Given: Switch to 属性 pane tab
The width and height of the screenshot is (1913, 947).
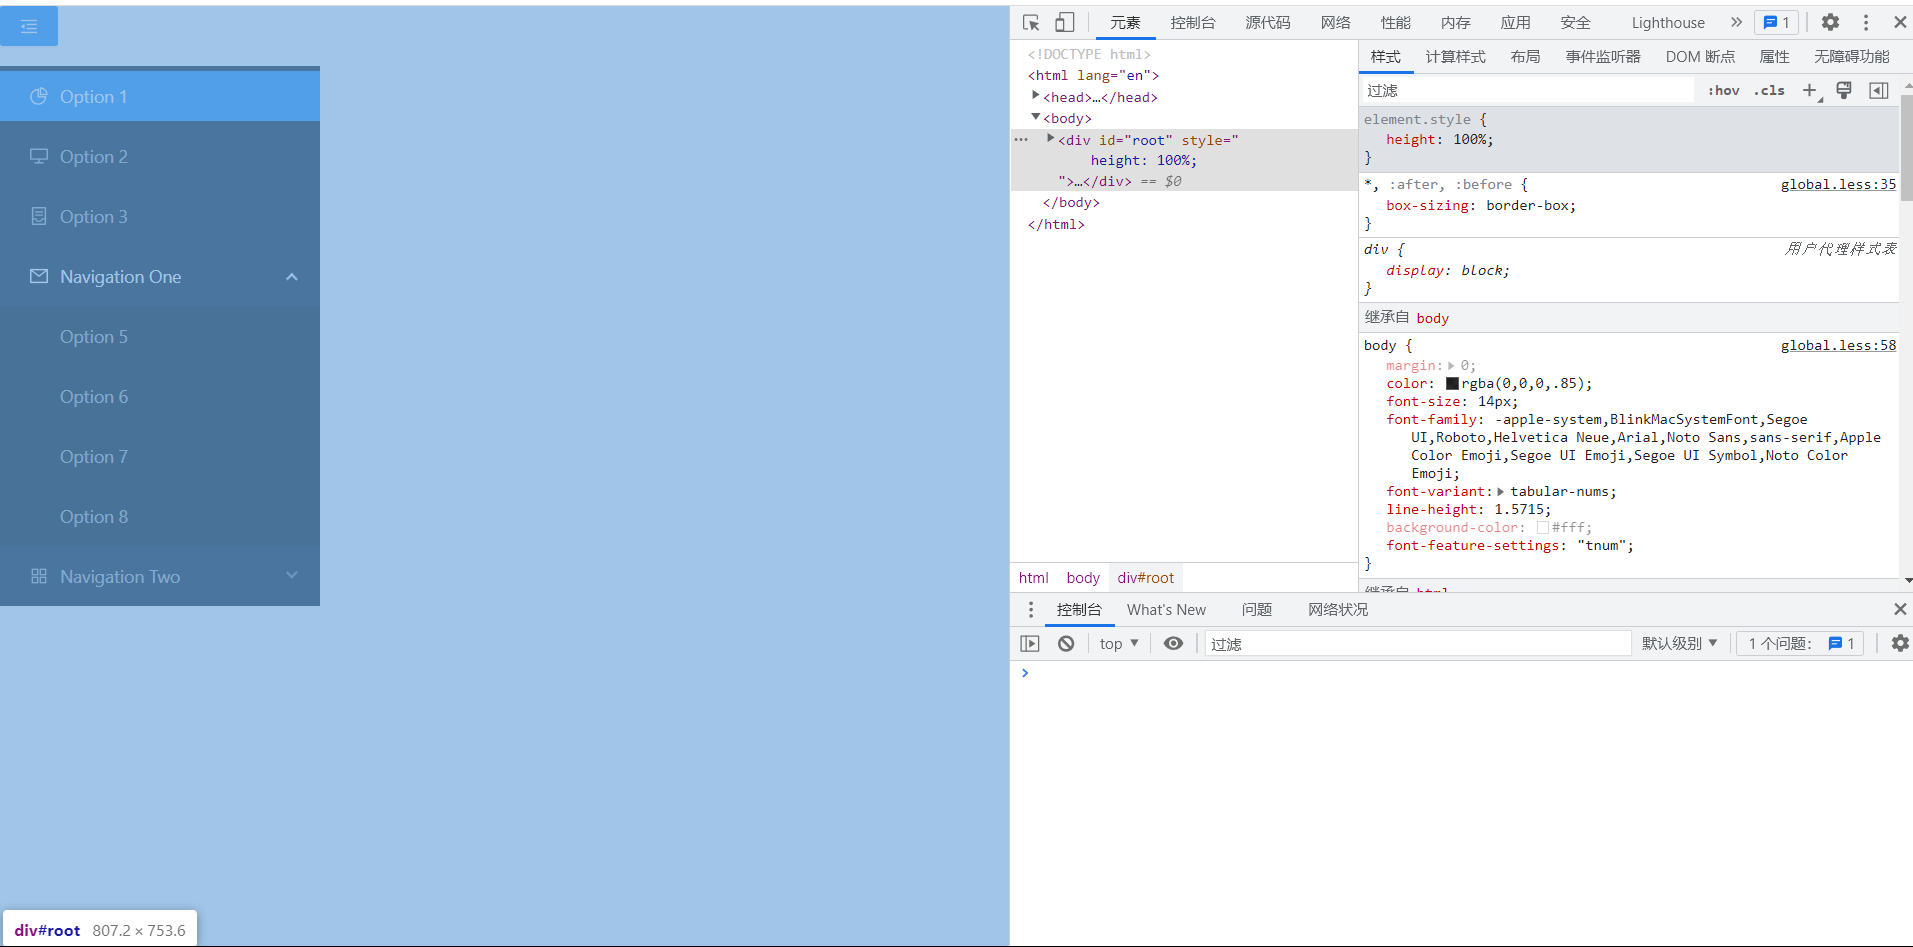Looking at the screenshot, I should [1774, 57].
